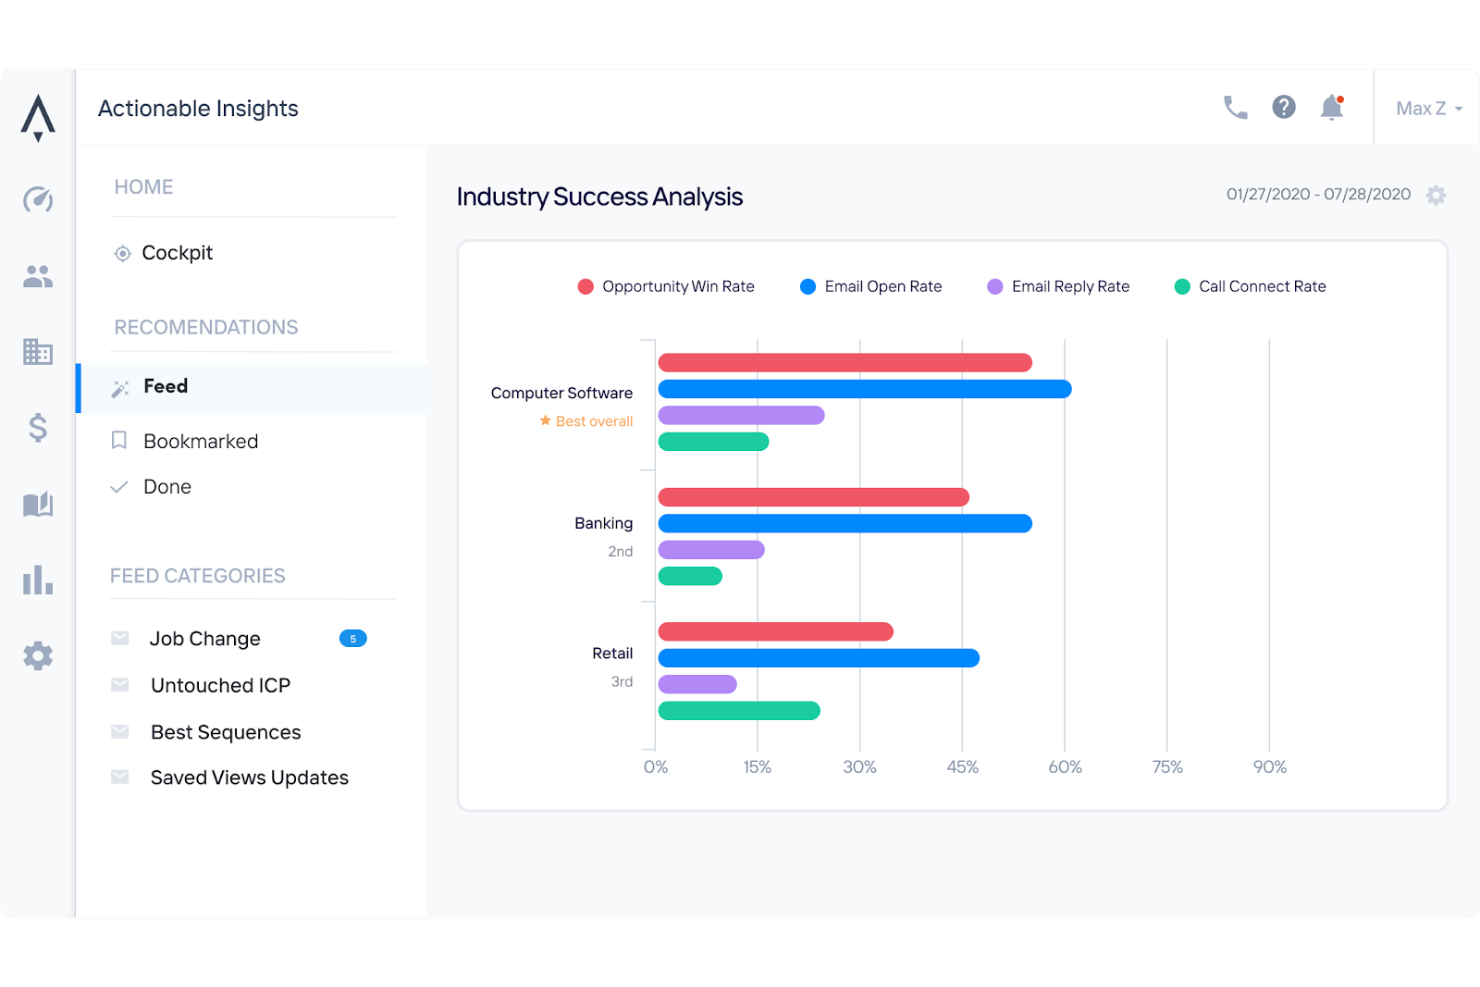
Task: Toggle the Call Connect Rate legend series
Action: pos(1250,287)
